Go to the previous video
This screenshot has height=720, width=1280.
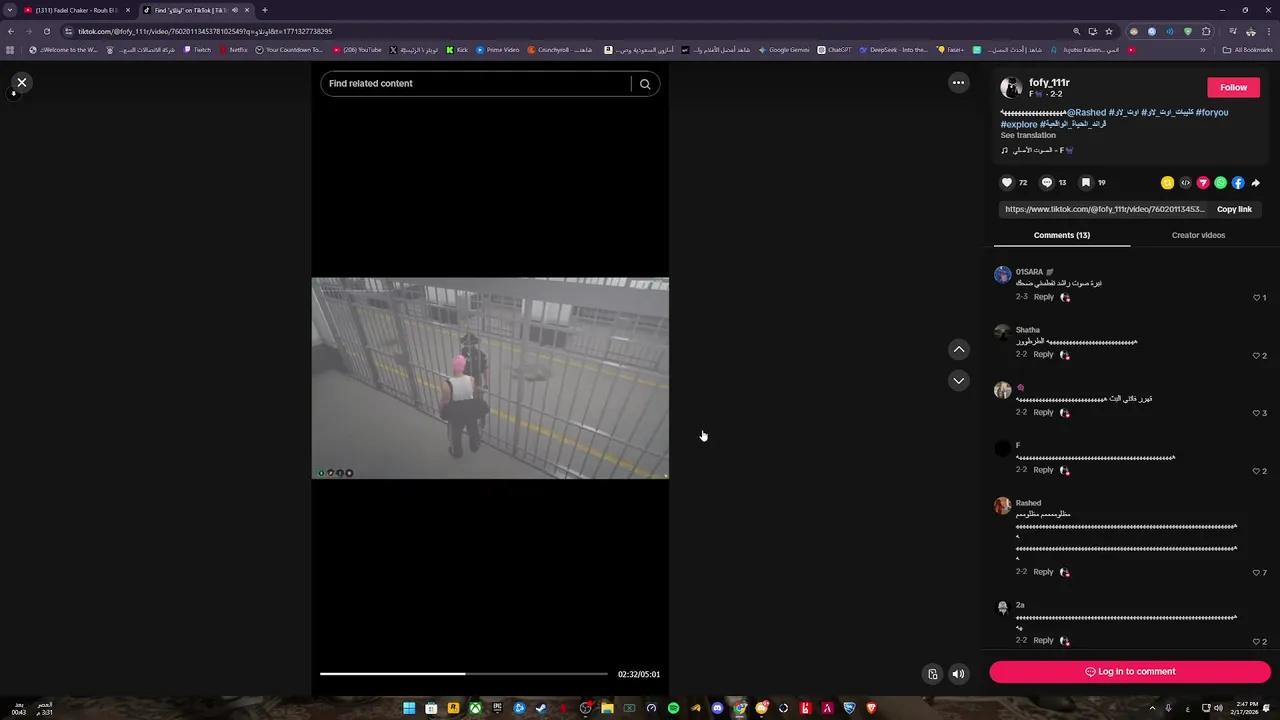pyautogui.click(x=958, y=349)
